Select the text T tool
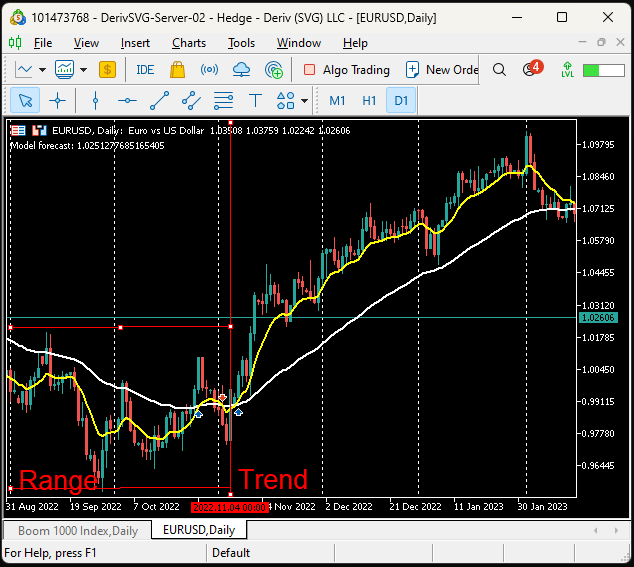The image size is (634, 567). (x=256, y=100)
